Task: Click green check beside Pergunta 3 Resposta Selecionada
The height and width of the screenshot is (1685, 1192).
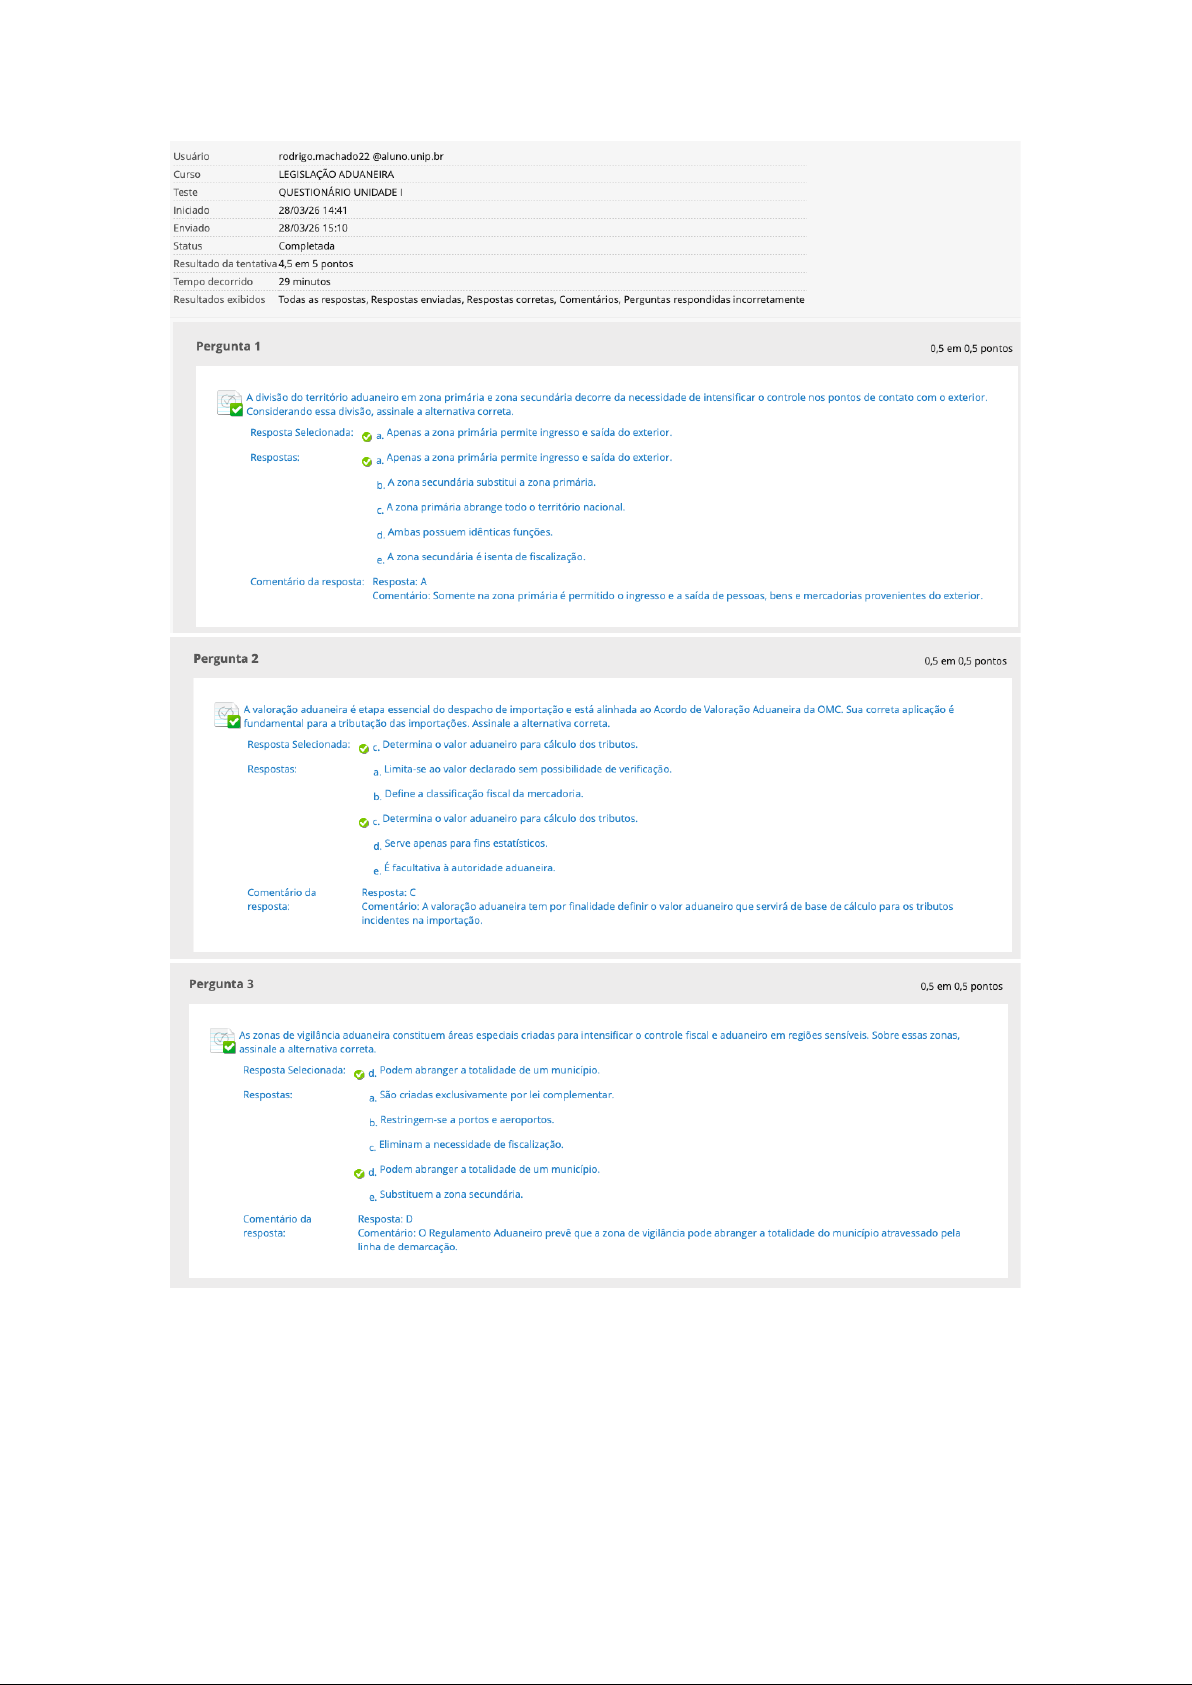Action: 360,1075
